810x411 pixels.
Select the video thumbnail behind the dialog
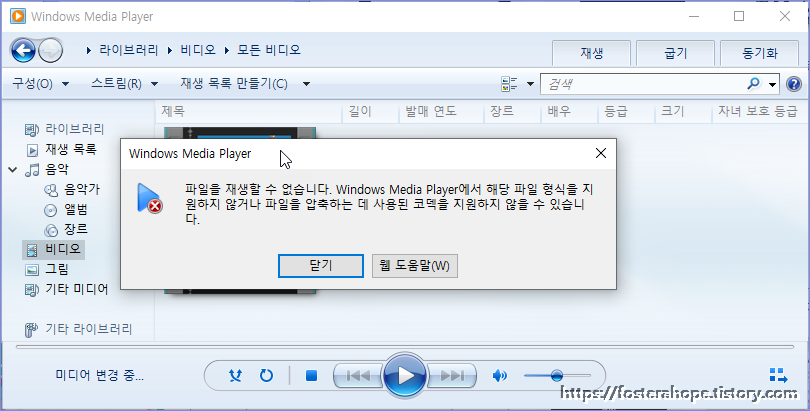click(240, 132)
